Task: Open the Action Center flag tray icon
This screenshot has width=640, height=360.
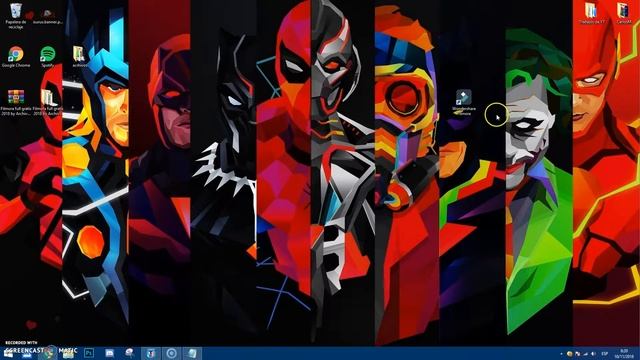Action: click(x=578, y=354)
